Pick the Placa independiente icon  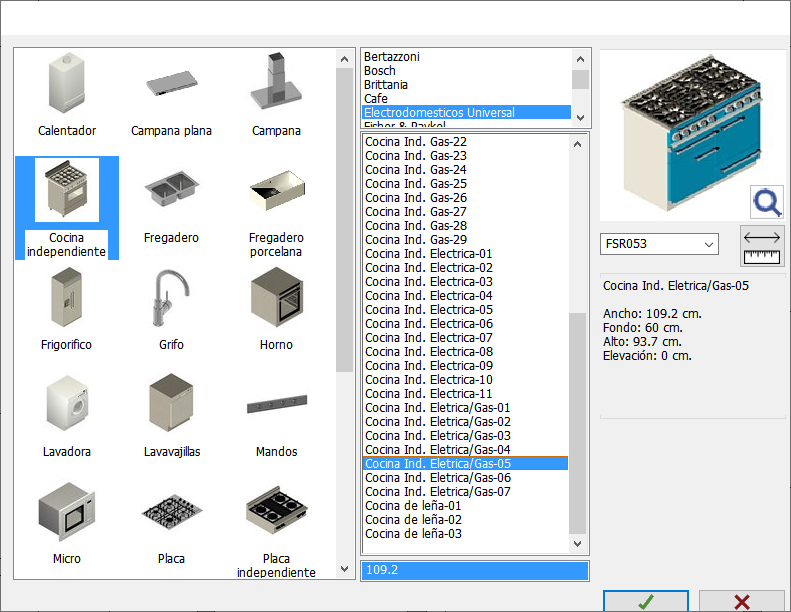(276, 511)
